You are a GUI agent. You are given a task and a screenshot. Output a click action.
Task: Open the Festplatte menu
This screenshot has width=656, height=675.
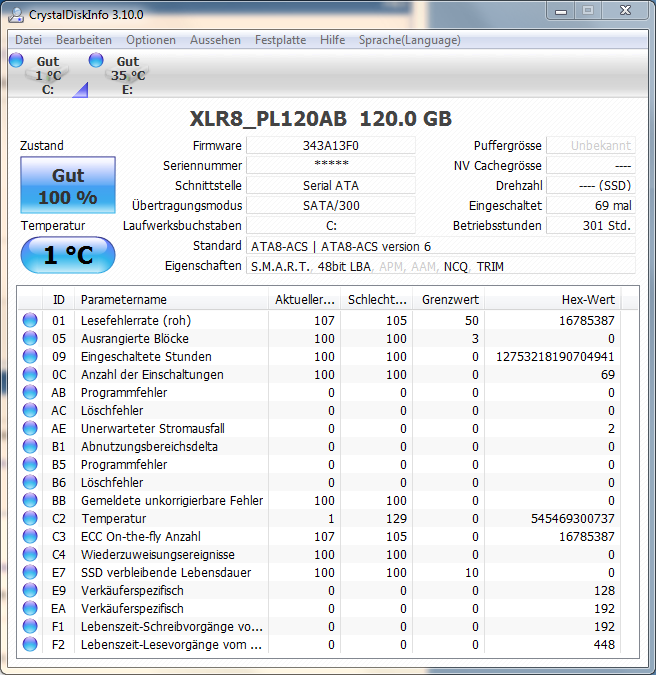click(280, 40)
